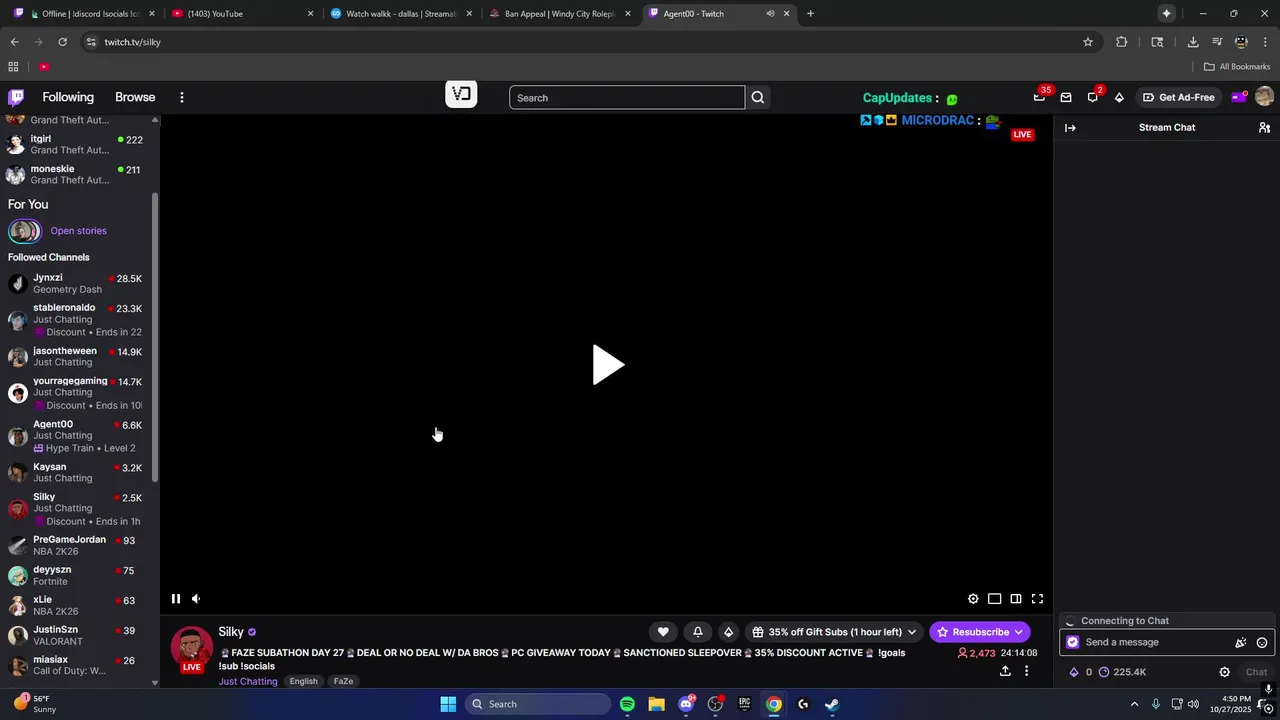This screenshot has width=1280, height=720.
Task: Open the Ban Appeal Windy City tab
Action: pos(559,14)
